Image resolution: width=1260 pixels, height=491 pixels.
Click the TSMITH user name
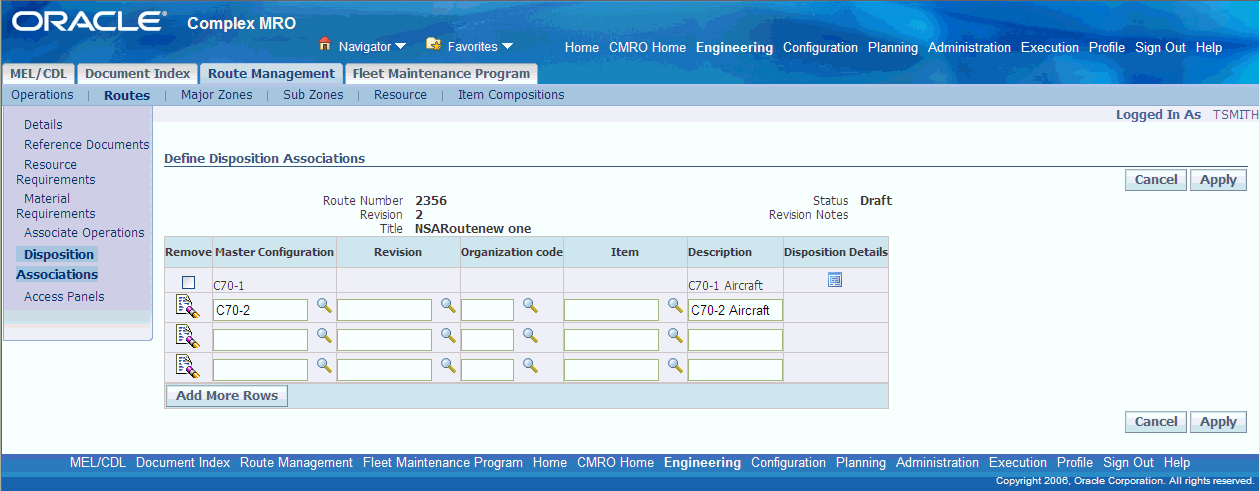[1235, 115]
